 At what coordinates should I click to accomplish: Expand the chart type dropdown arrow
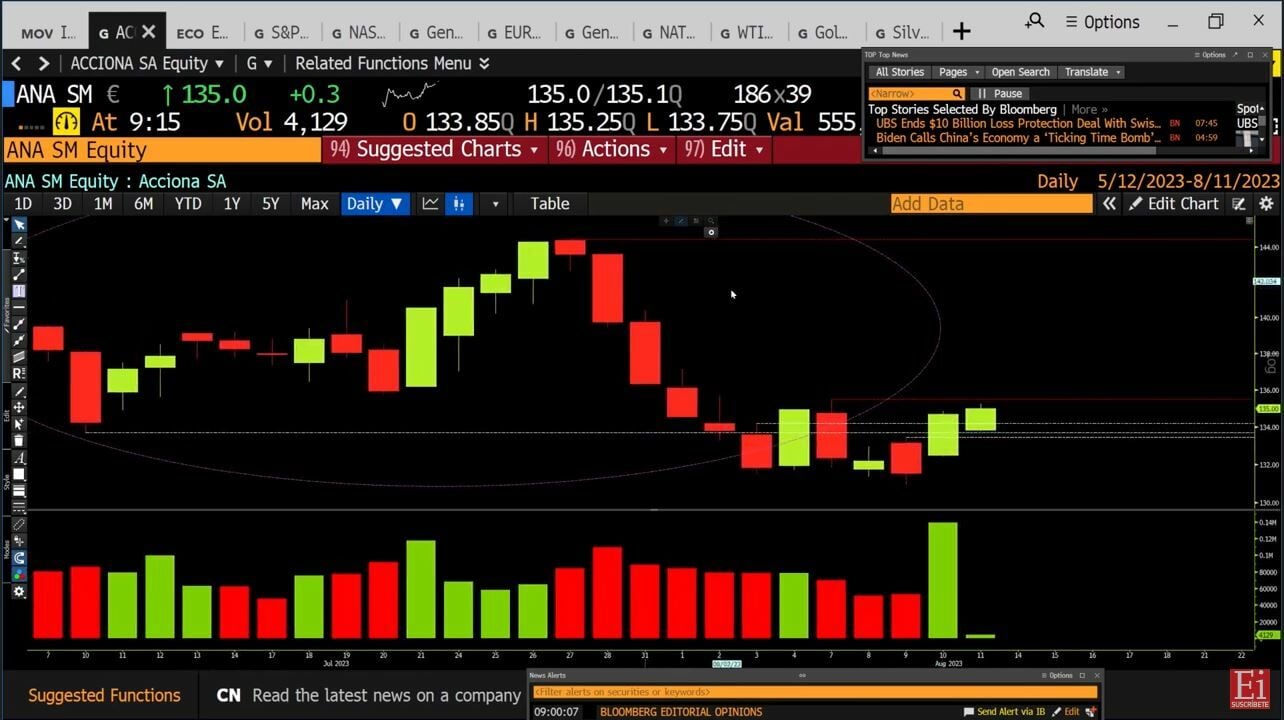point(495,204)
